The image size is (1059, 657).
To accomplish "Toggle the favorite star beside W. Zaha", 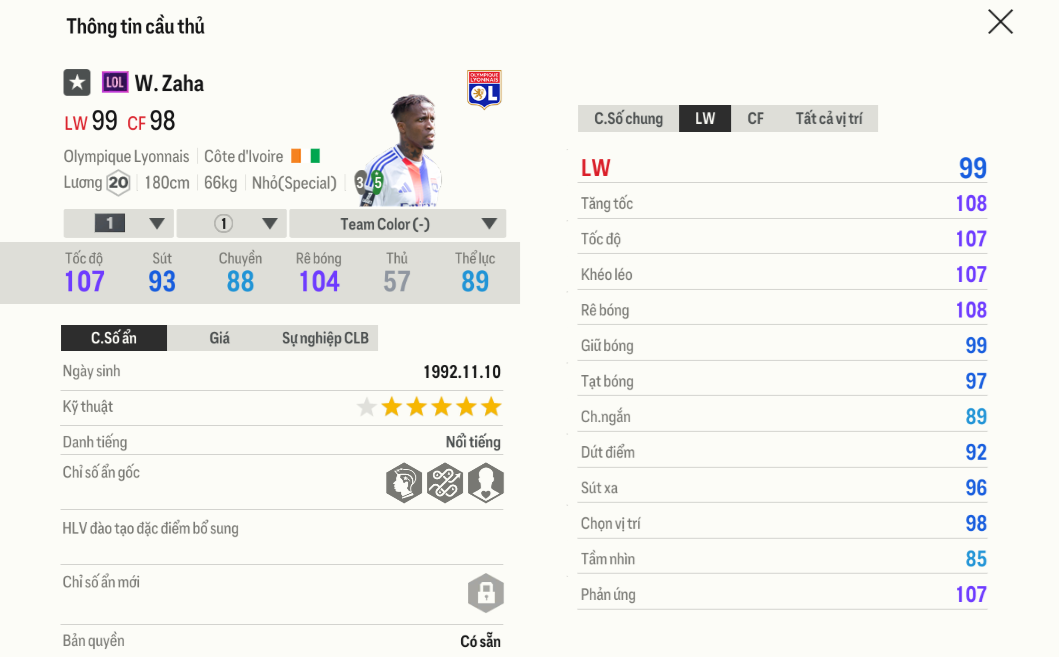I will [x=77, y=82].
